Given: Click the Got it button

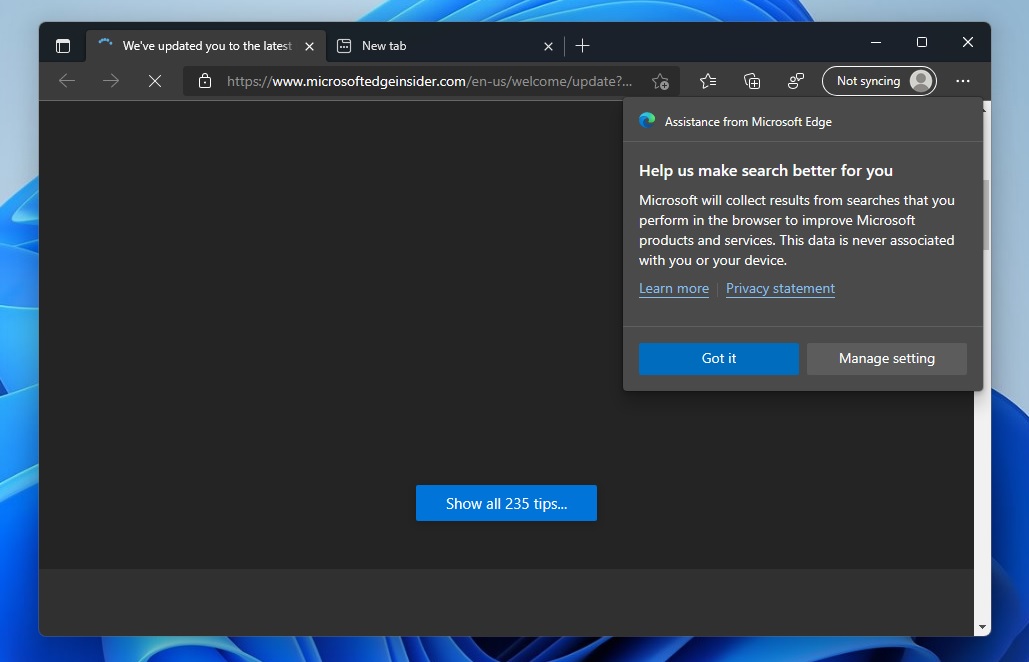Looking at the screenshot, I should point(719,359).
